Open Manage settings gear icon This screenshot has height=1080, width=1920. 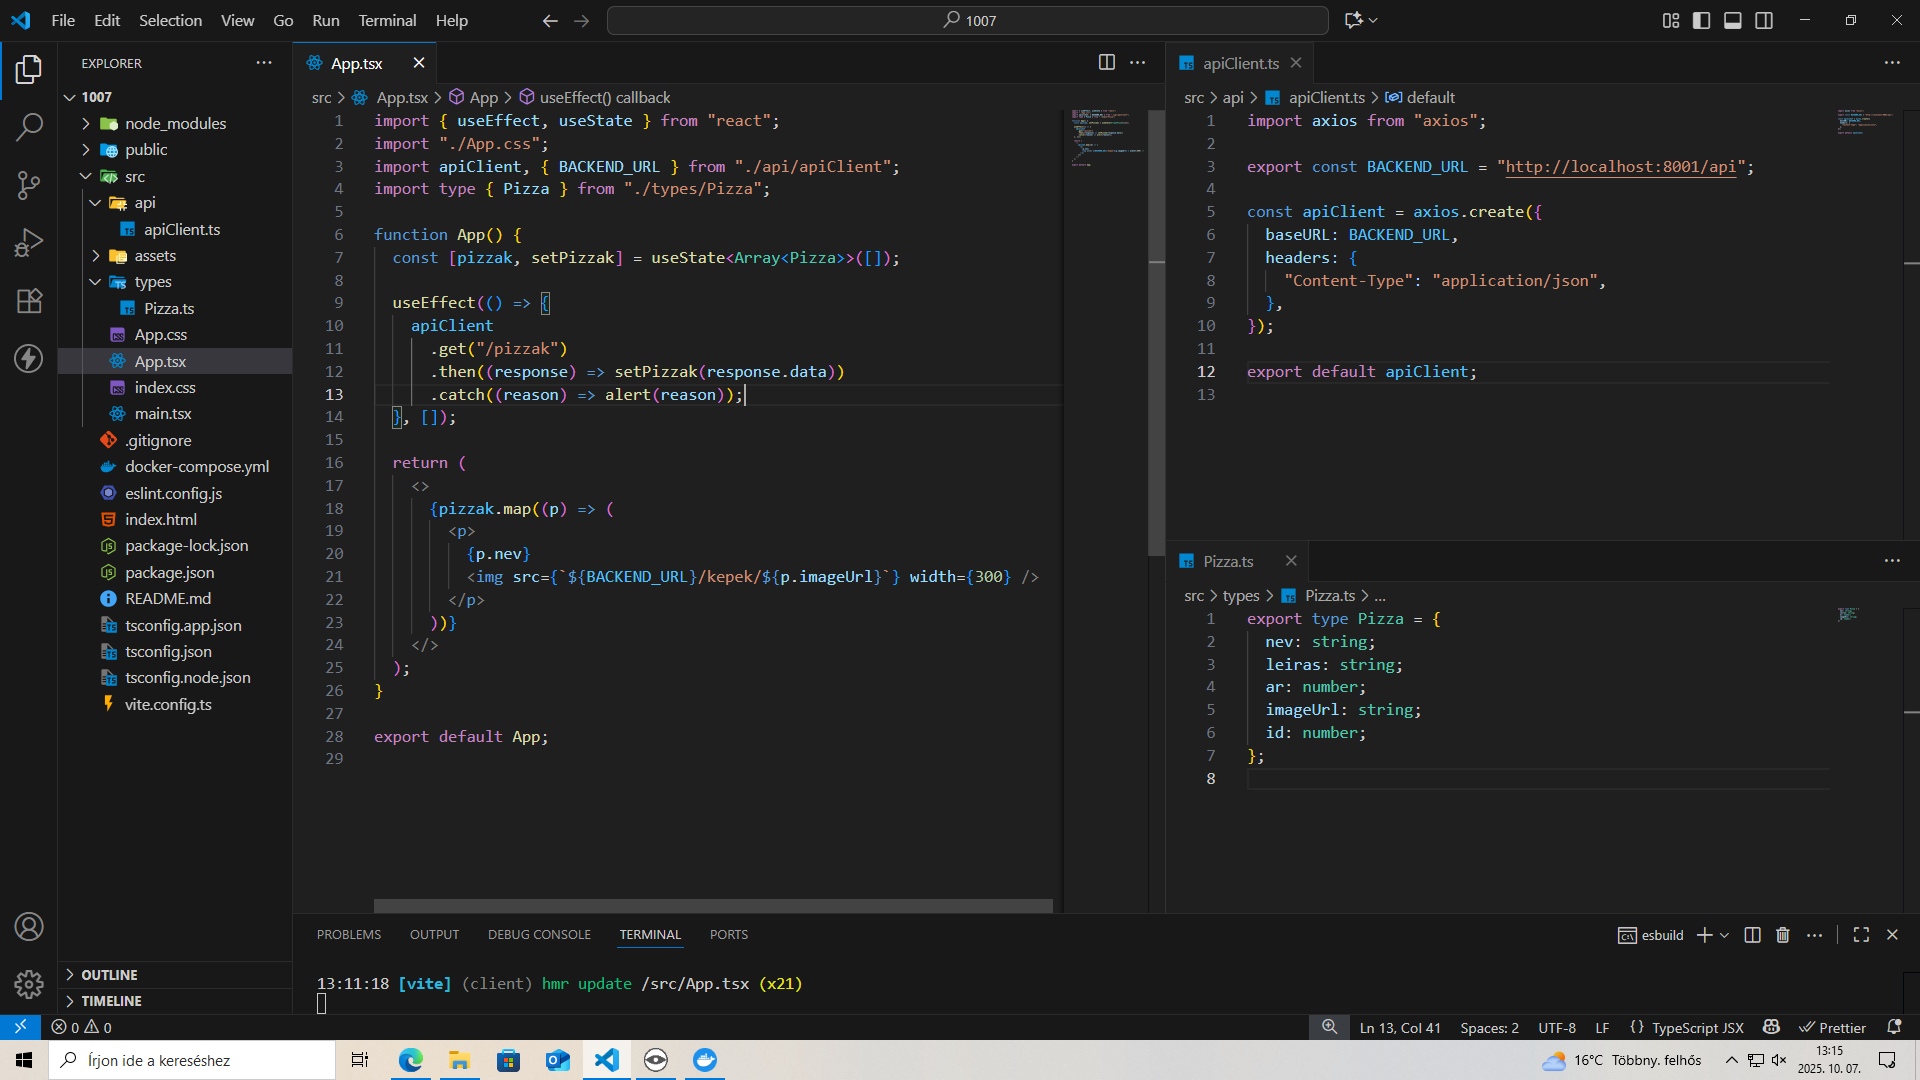(29, 985)
